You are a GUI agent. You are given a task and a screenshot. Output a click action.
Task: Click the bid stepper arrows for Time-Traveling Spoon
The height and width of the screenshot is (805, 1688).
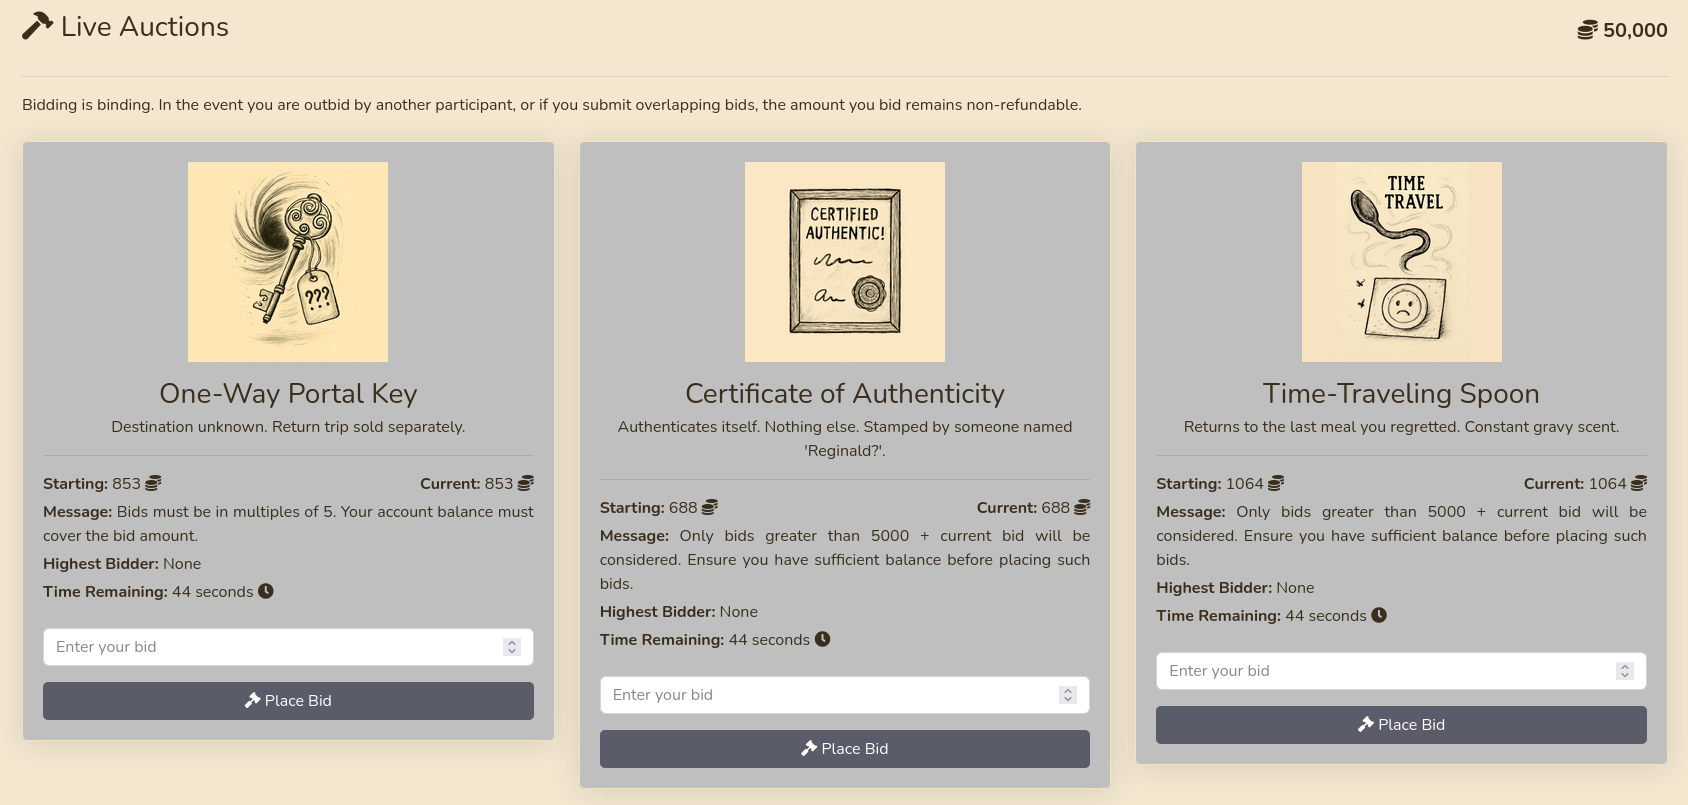(x=1625, y=671)
